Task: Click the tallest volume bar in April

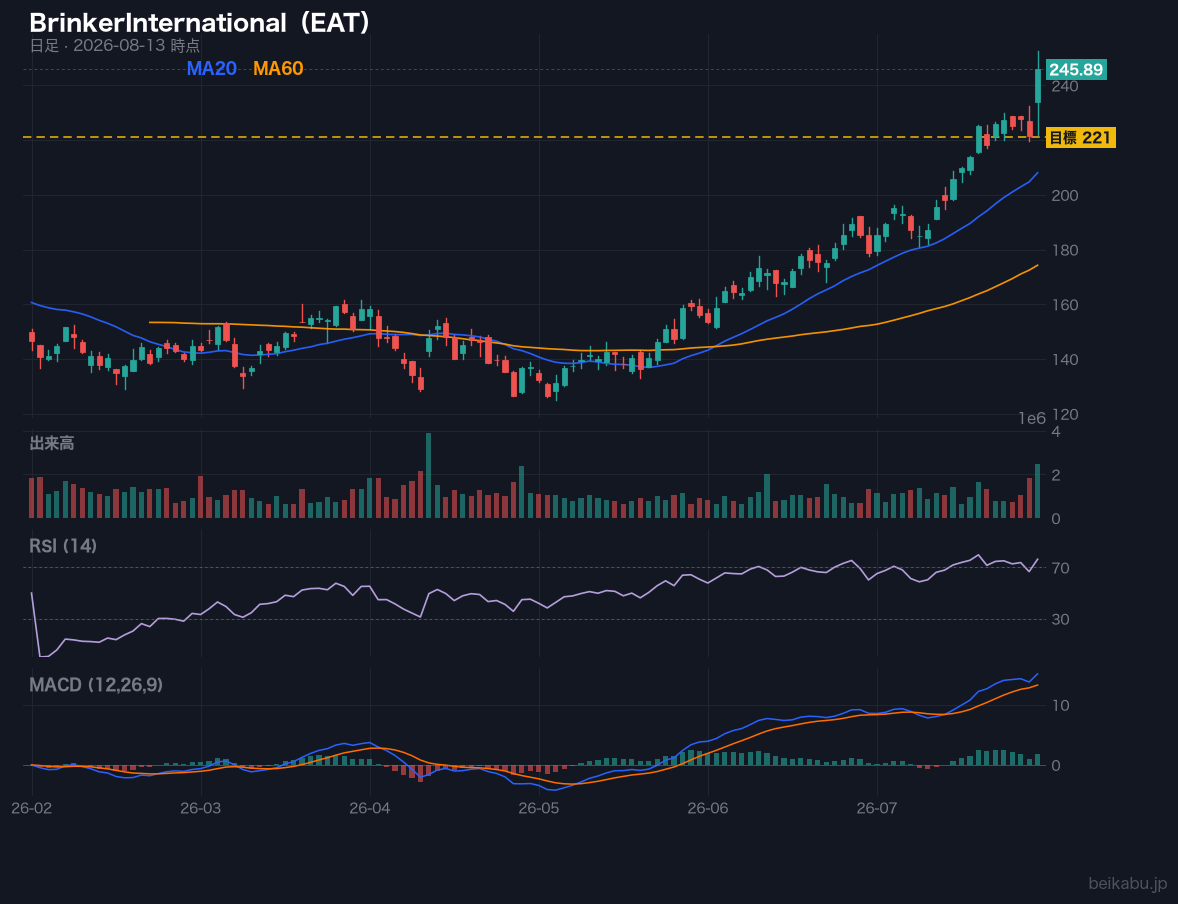Action: coord(428,476)
